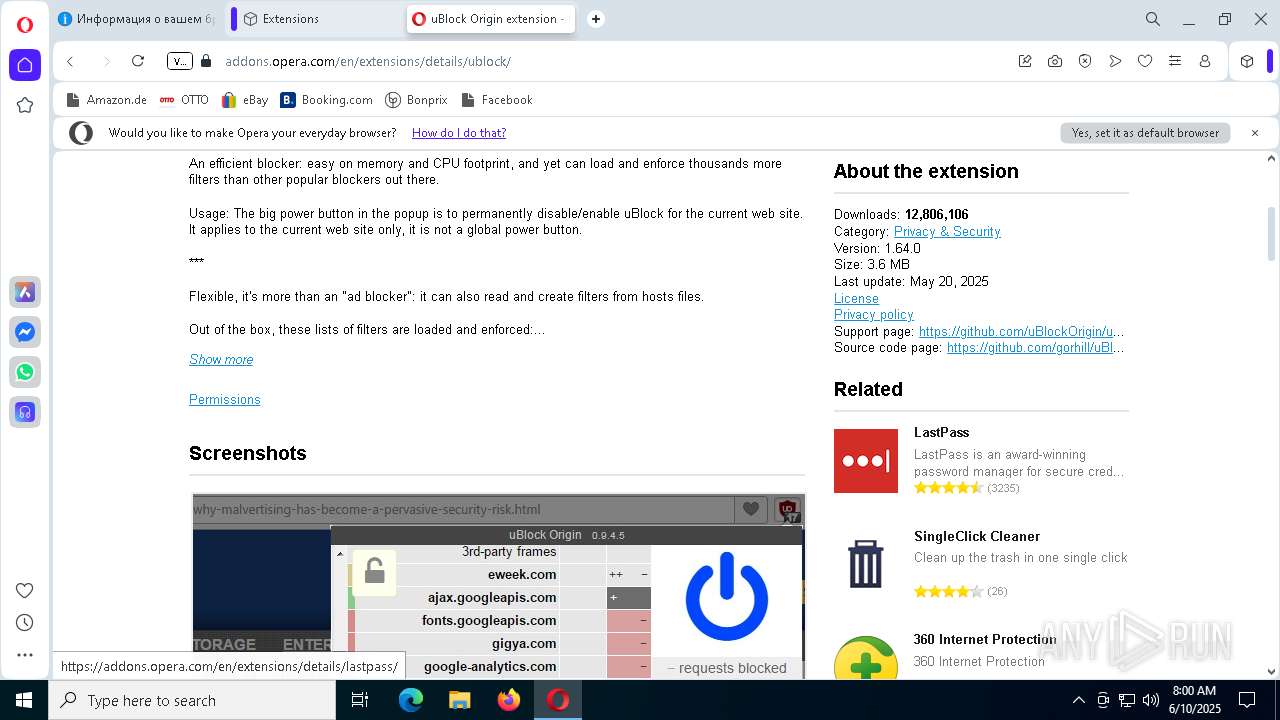
Task: Open the LastPass logo thumbnail
Action: point(866,461)
